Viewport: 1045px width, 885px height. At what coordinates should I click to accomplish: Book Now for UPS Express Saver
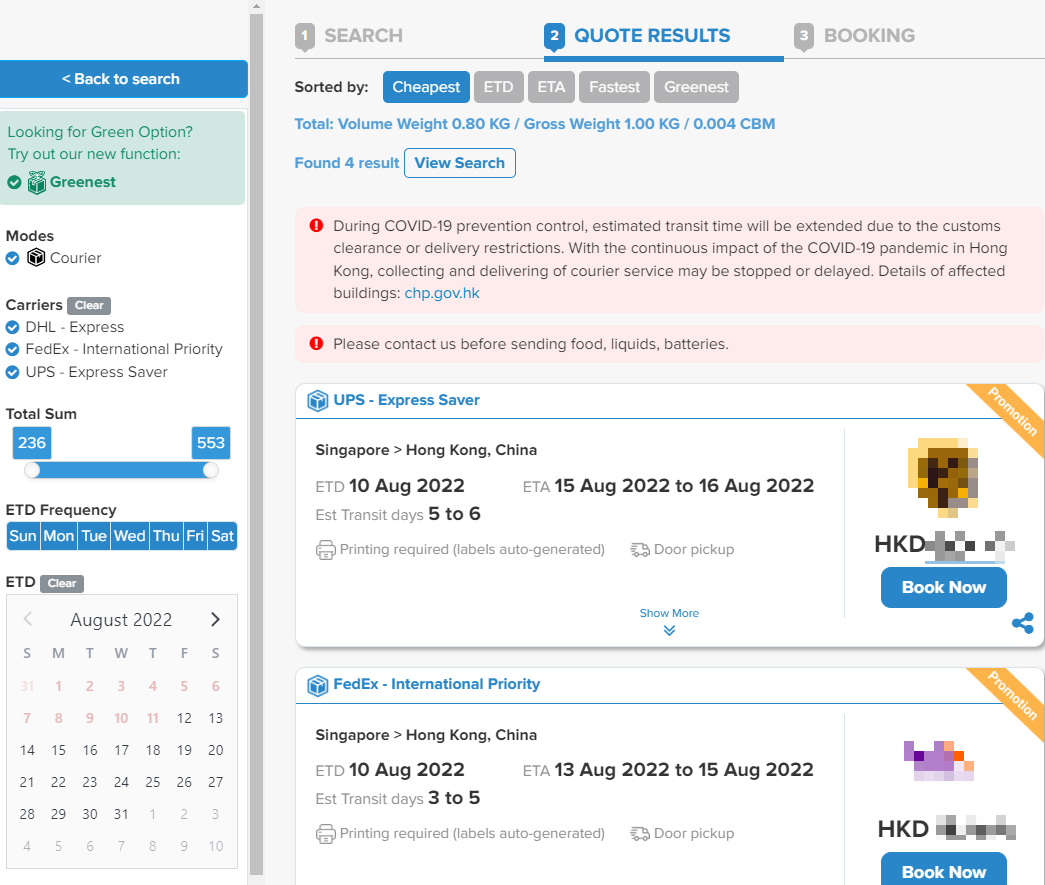pyautogui.click(x=944, y=587)
